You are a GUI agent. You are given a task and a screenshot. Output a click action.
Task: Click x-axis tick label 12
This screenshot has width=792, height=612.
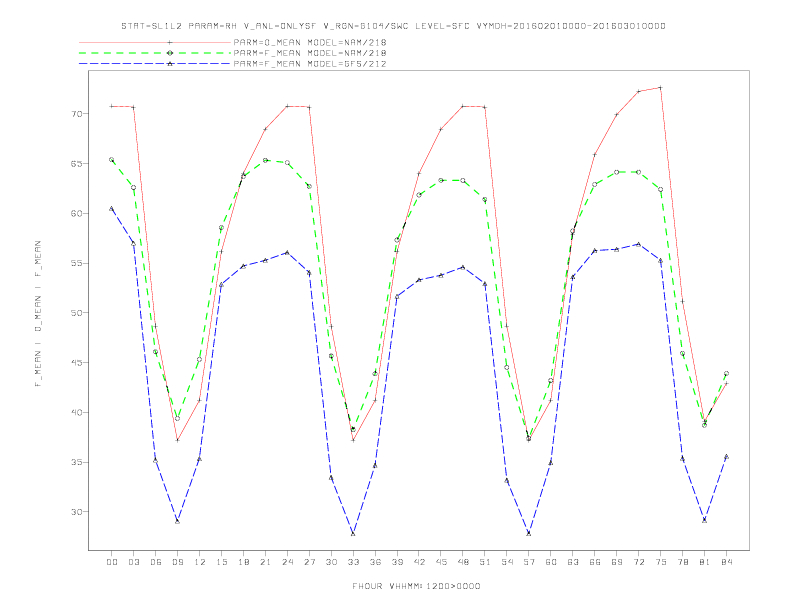tap(200, 562)
